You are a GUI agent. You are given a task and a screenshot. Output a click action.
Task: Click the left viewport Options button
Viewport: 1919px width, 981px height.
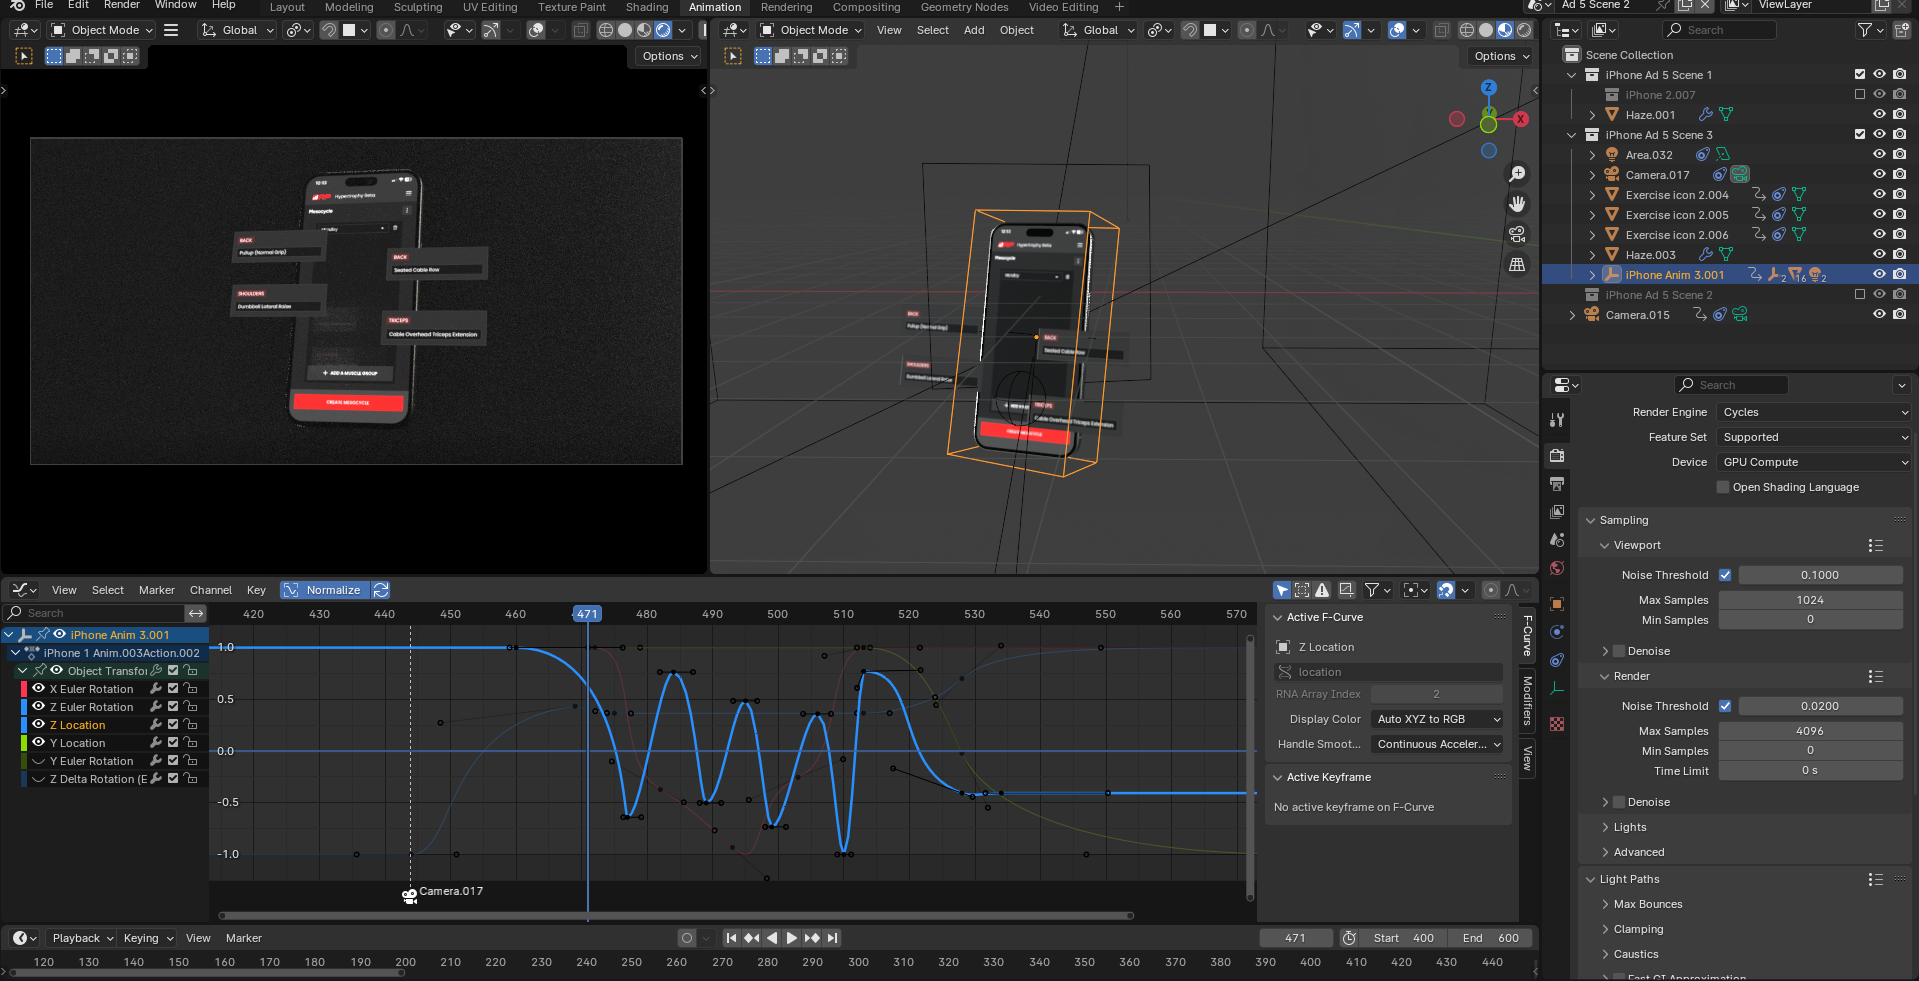tap(669, 56)
